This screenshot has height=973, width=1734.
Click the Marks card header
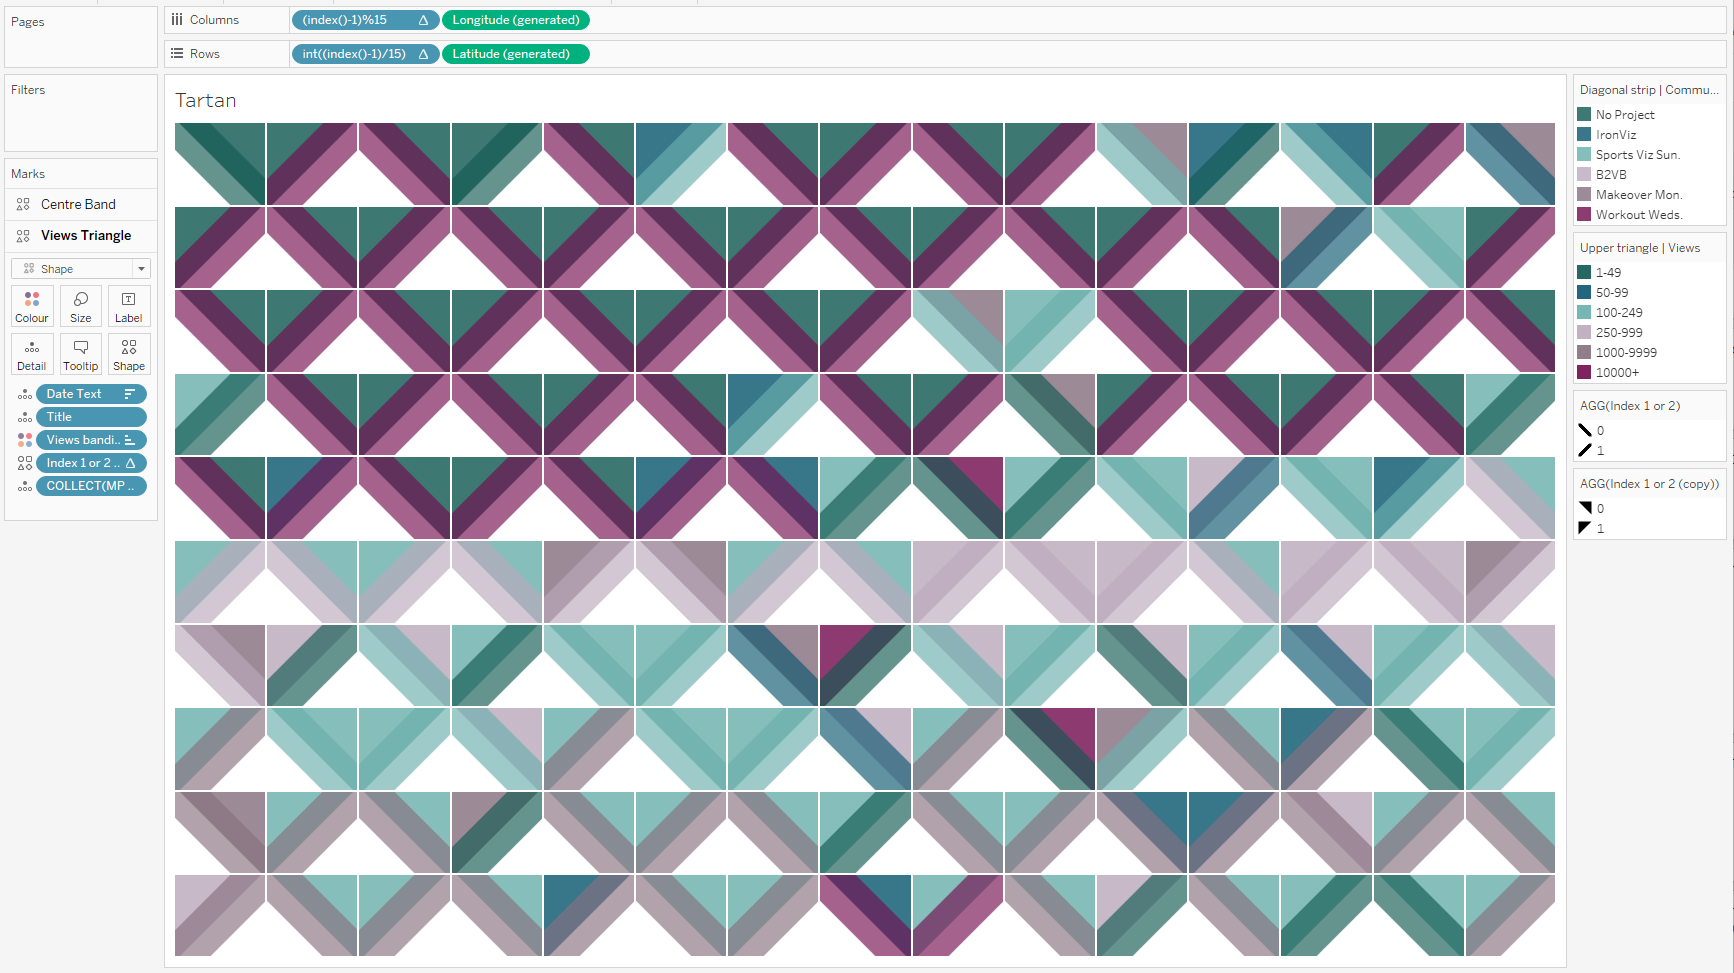[81, 174]
